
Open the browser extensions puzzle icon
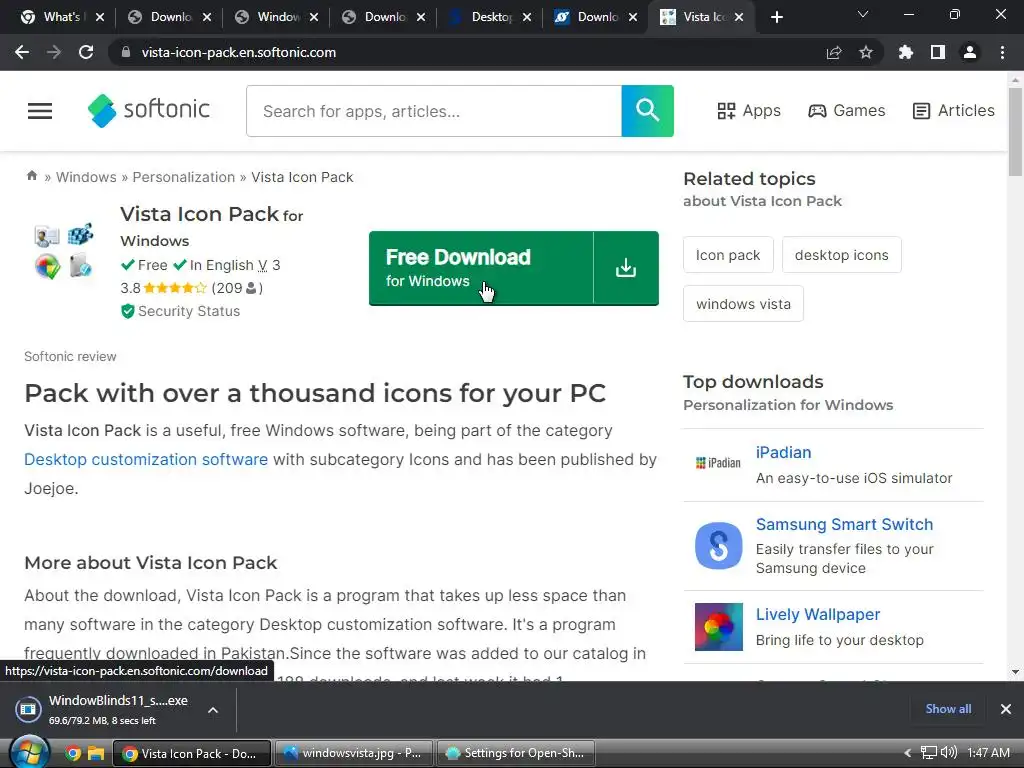[x=906, y=52]
